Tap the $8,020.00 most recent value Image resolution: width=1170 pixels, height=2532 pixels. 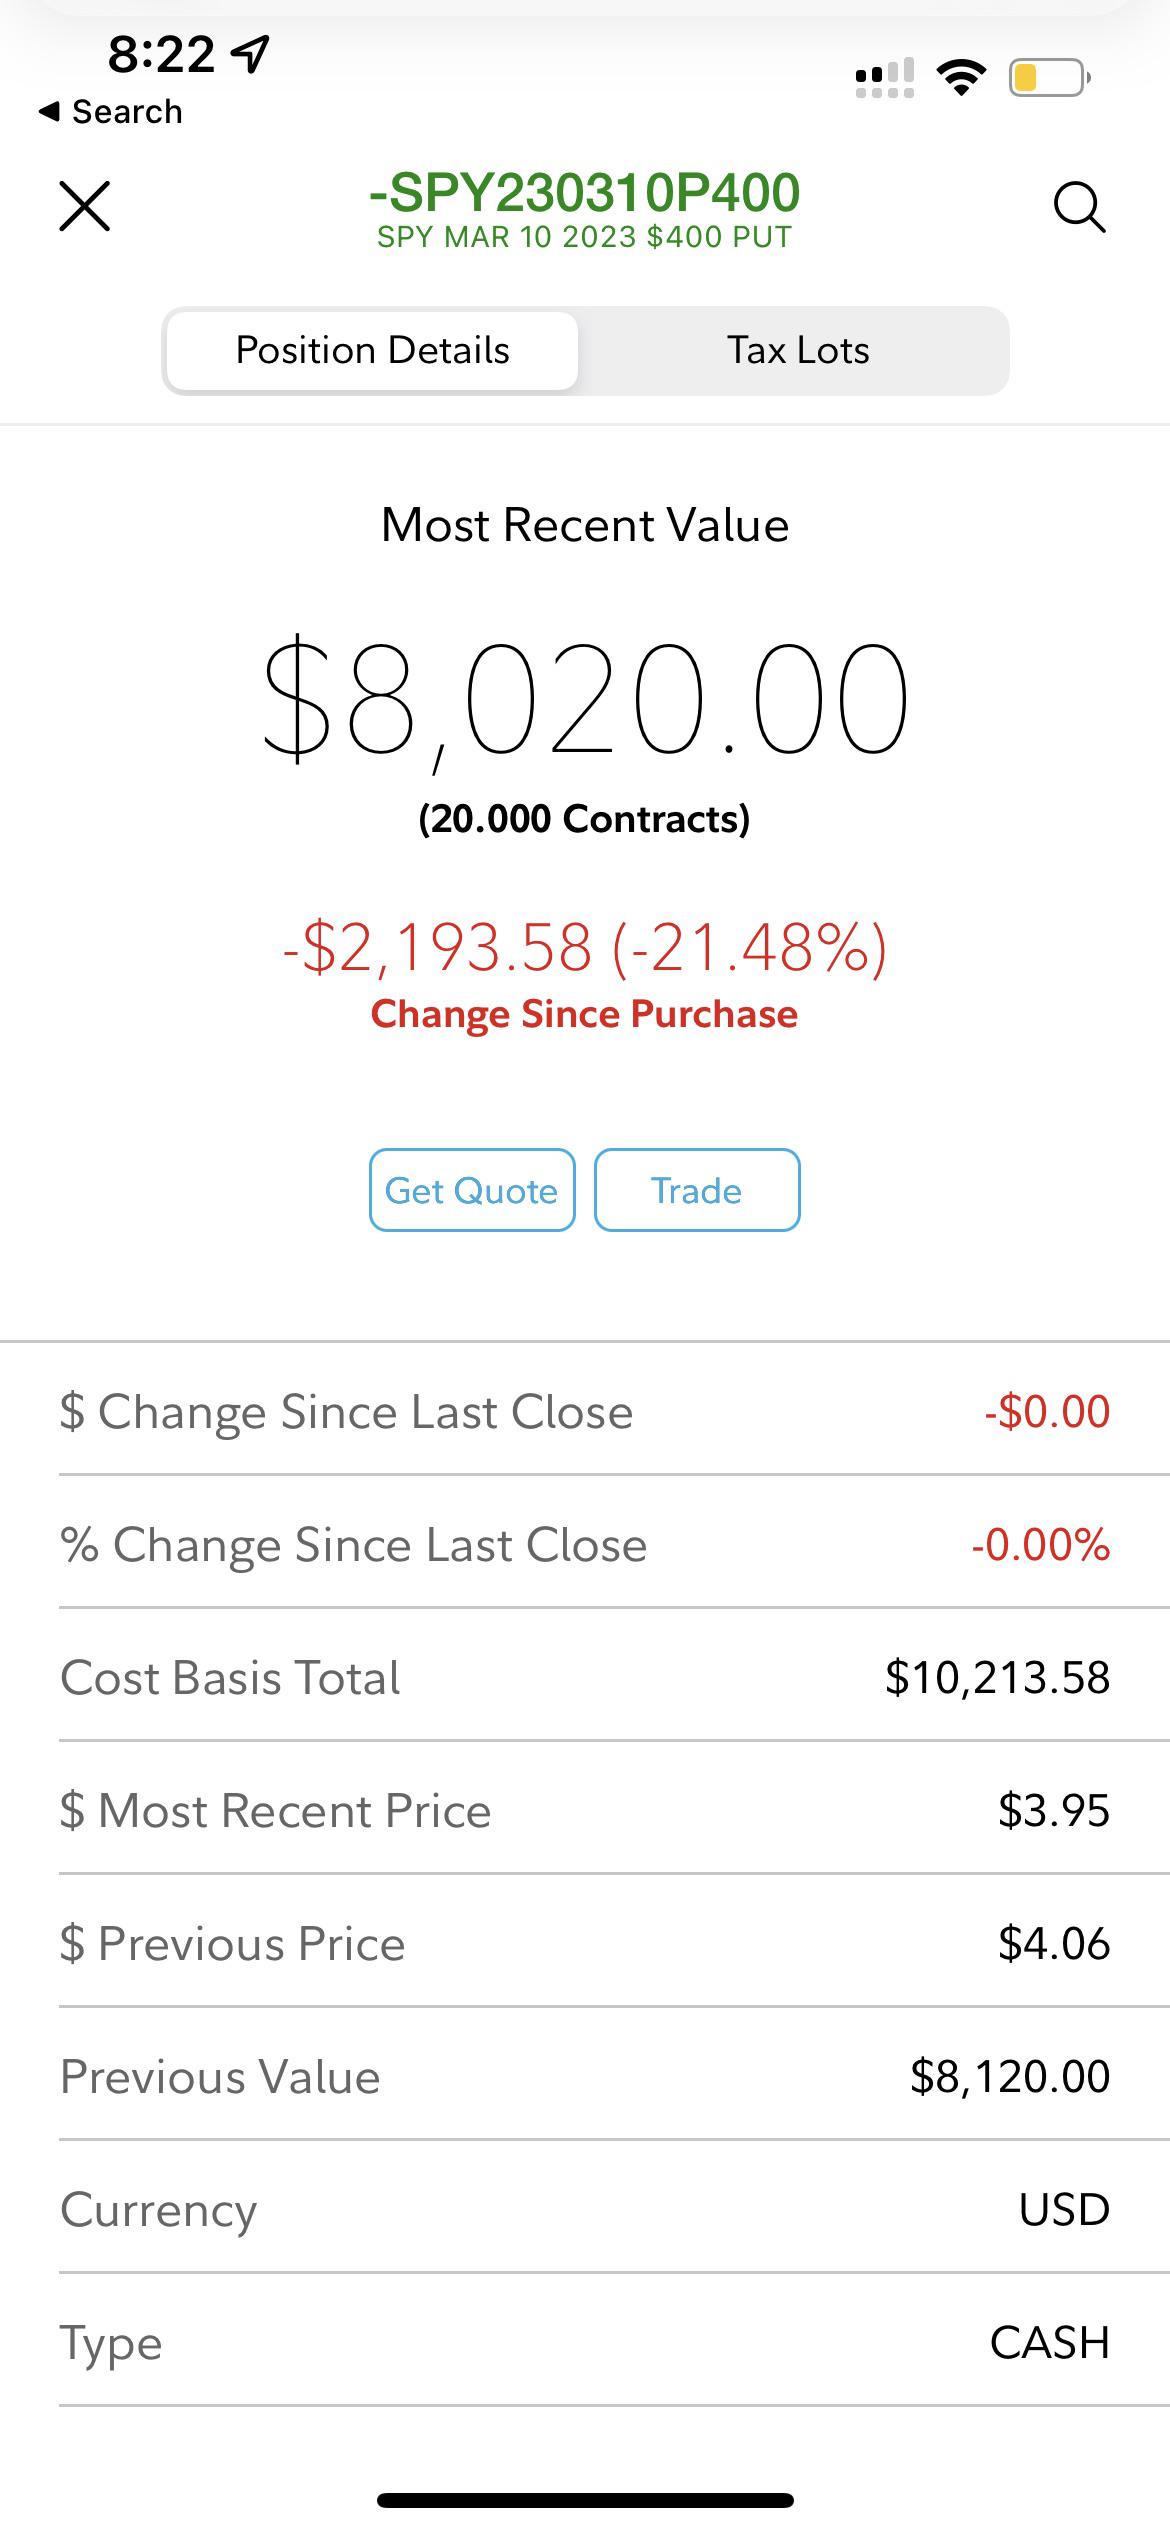(585, 699)
